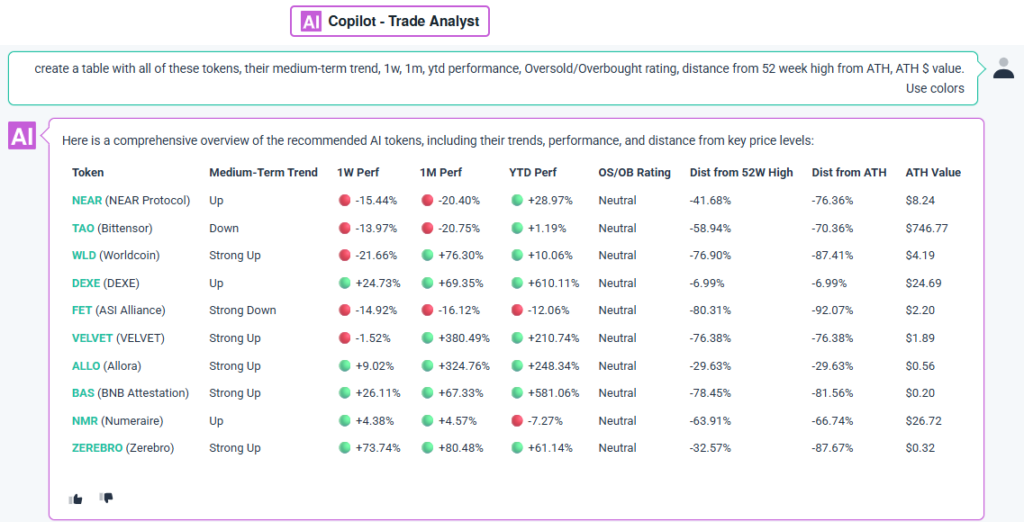1024x522 pixels.
Task: Open the NEAR token link
Action: click(87, 201)
